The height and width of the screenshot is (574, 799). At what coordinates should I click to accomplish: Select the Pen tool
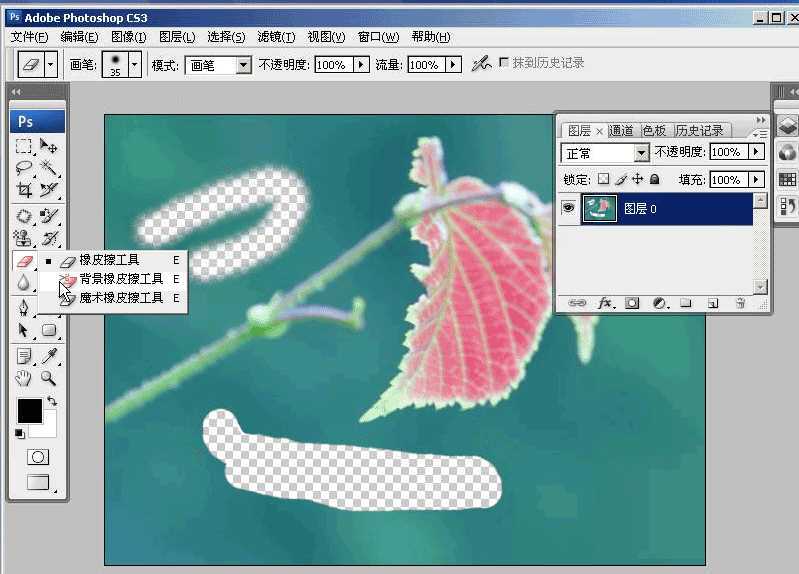coord(23,307)
